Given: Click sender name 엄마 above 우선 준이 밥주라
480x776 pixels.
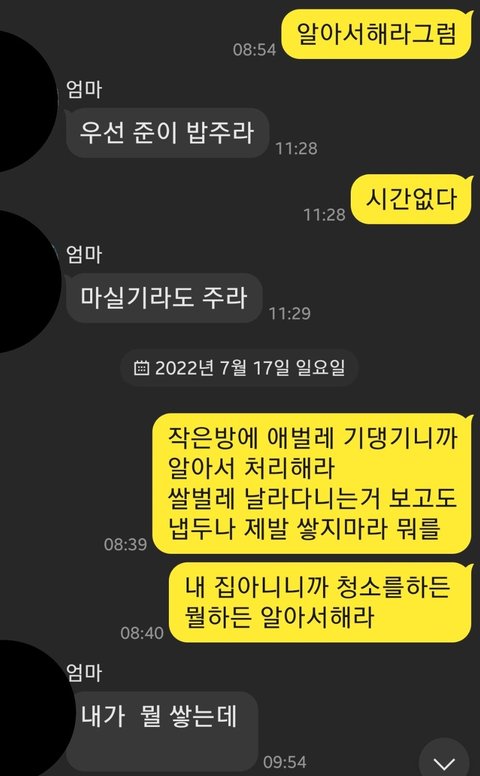Looking at the screenshot, I should 84,90.
